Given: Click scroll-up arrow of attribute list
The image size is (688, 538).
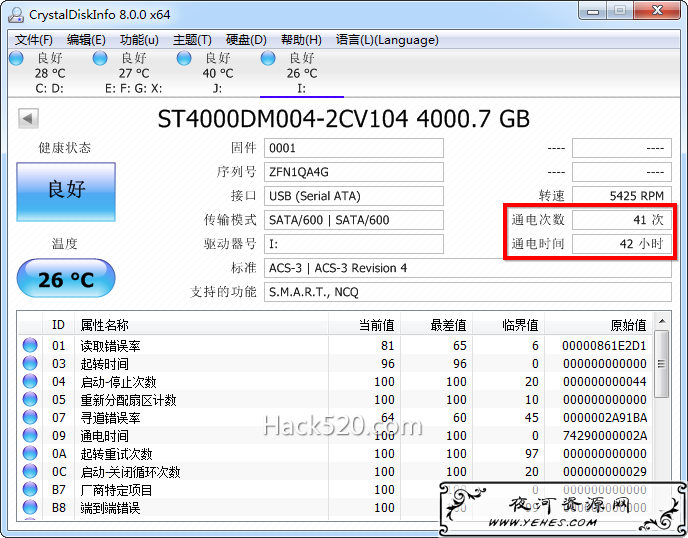Looking at the screenshot, I should (662, 322).
